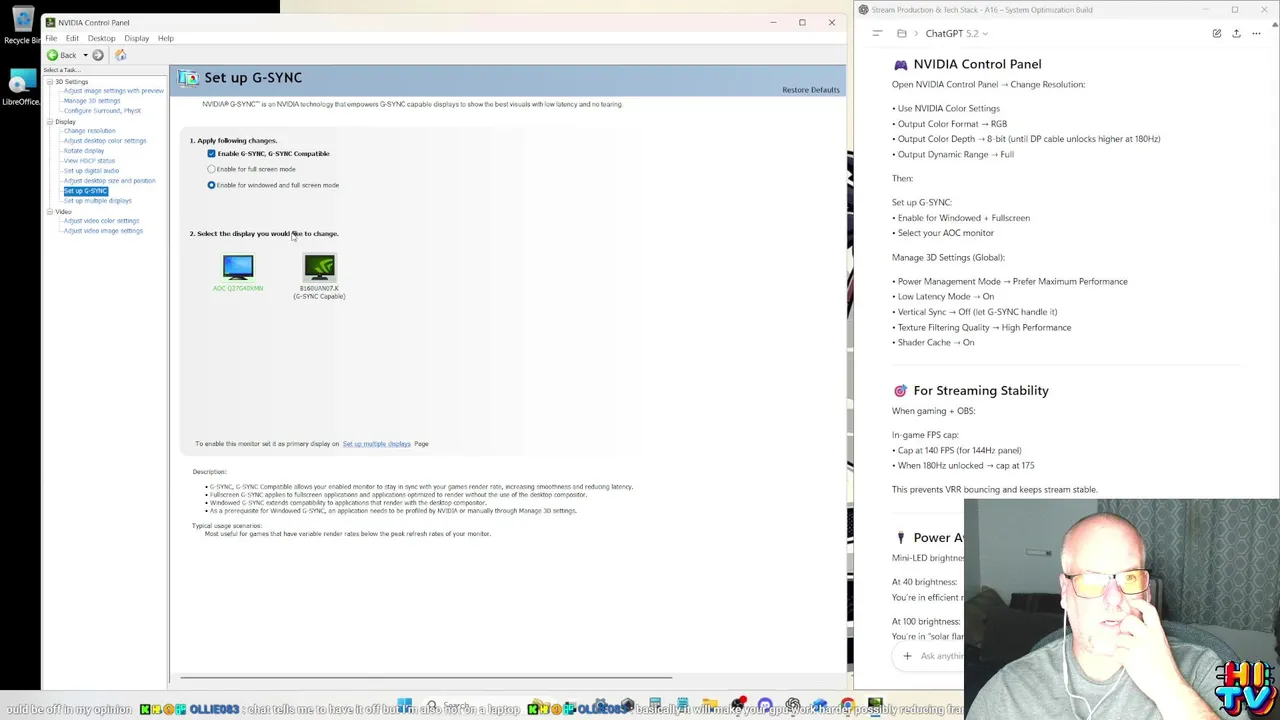Toggle Enable G-SYNC, G-SYNC Compatible checkbox

211,154
